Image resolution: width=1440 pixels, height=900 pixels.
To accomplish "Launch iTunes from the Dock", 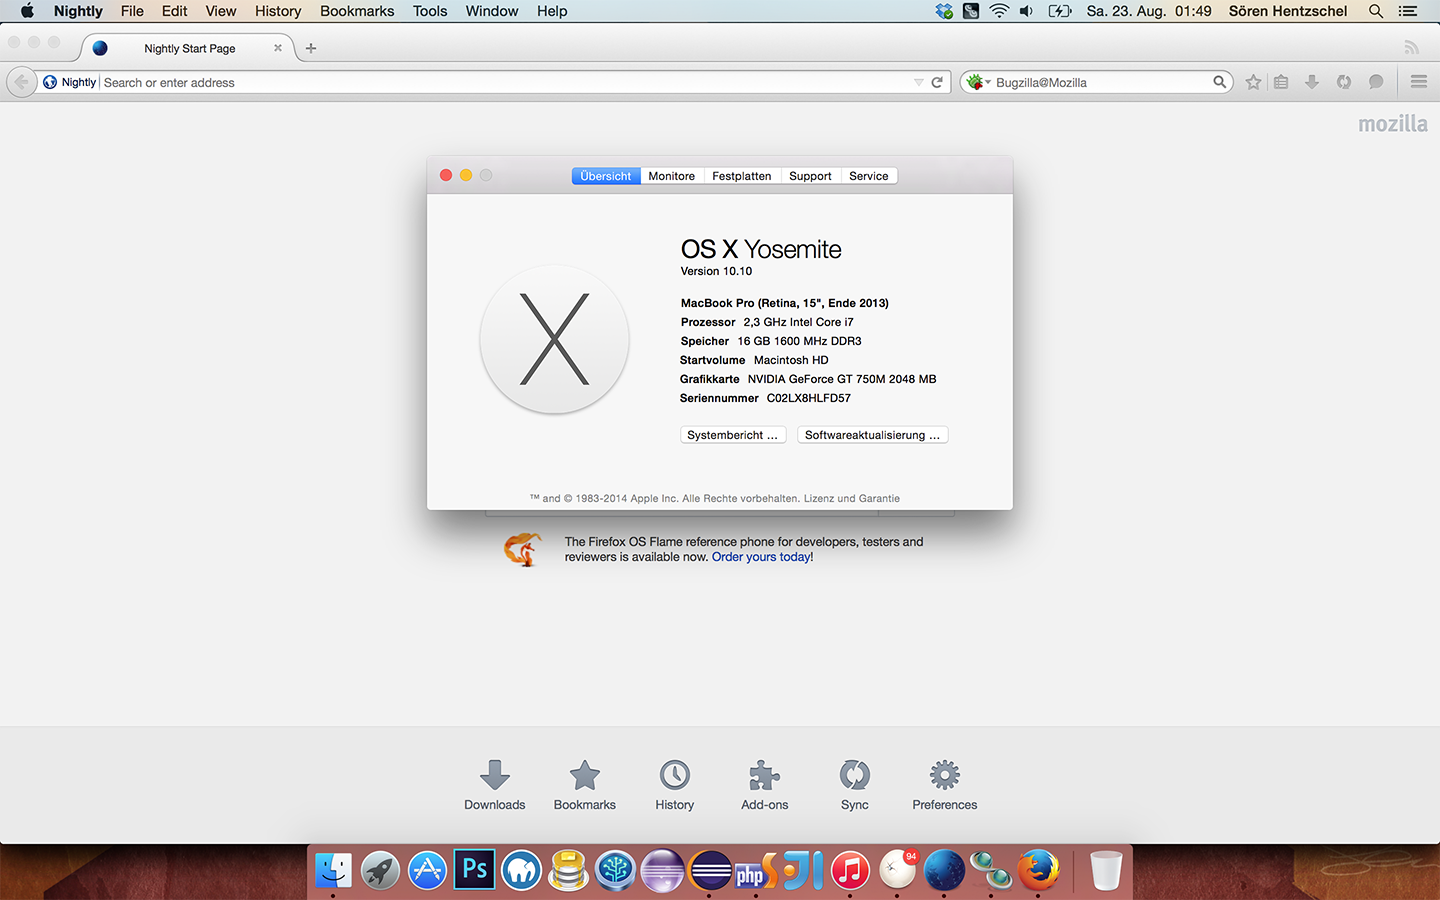I will tap(850, 870).
